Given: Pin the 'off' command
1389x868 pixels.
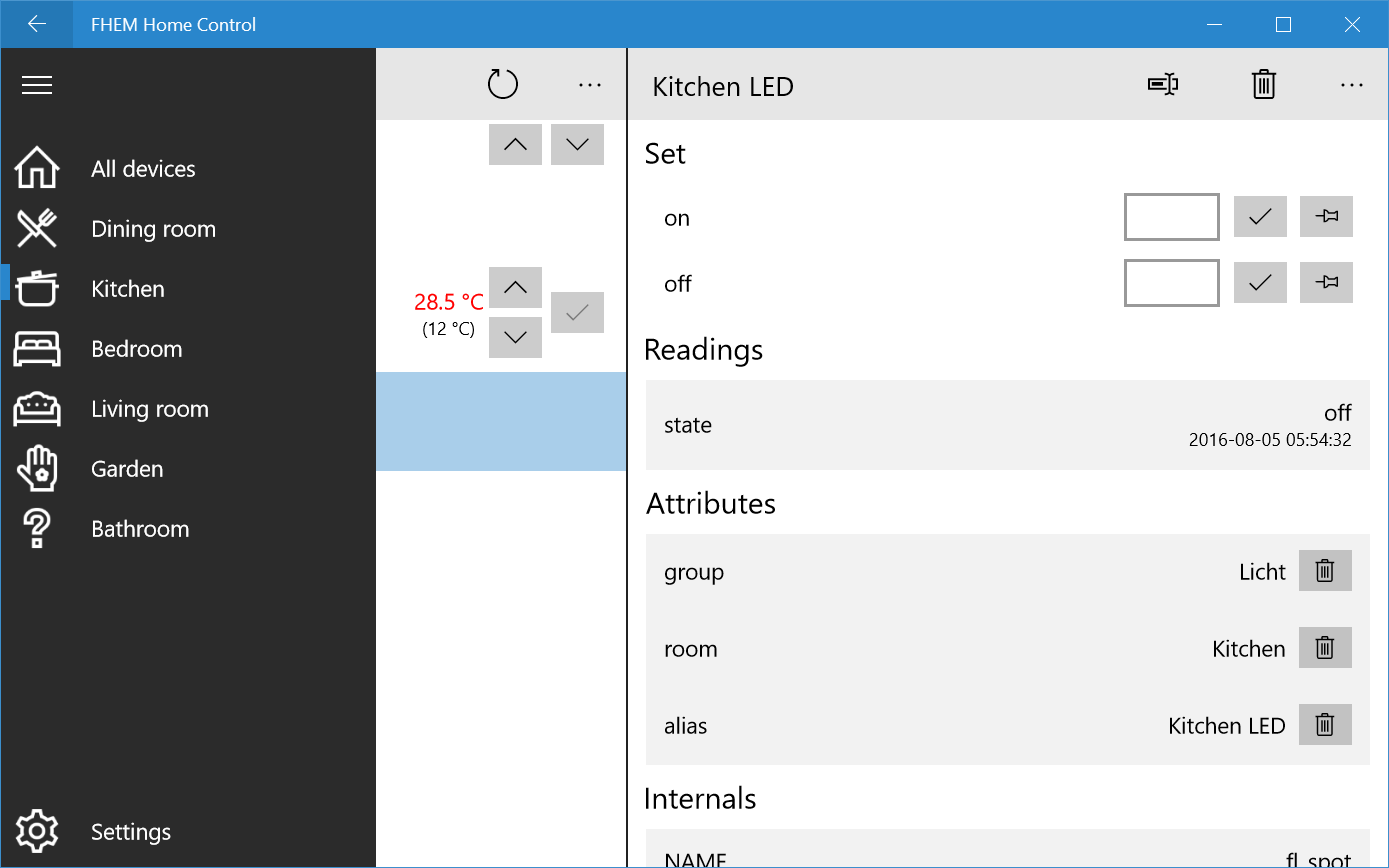Looking at the screenshot, I should click(1326, 282).
